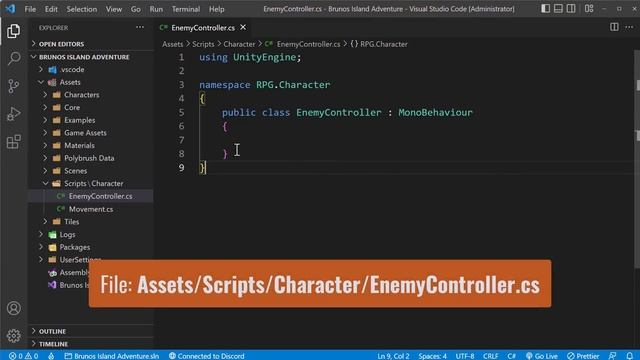Expand the Characters folder
Screen dimensions: 640x360
click(x=91, y=95)
